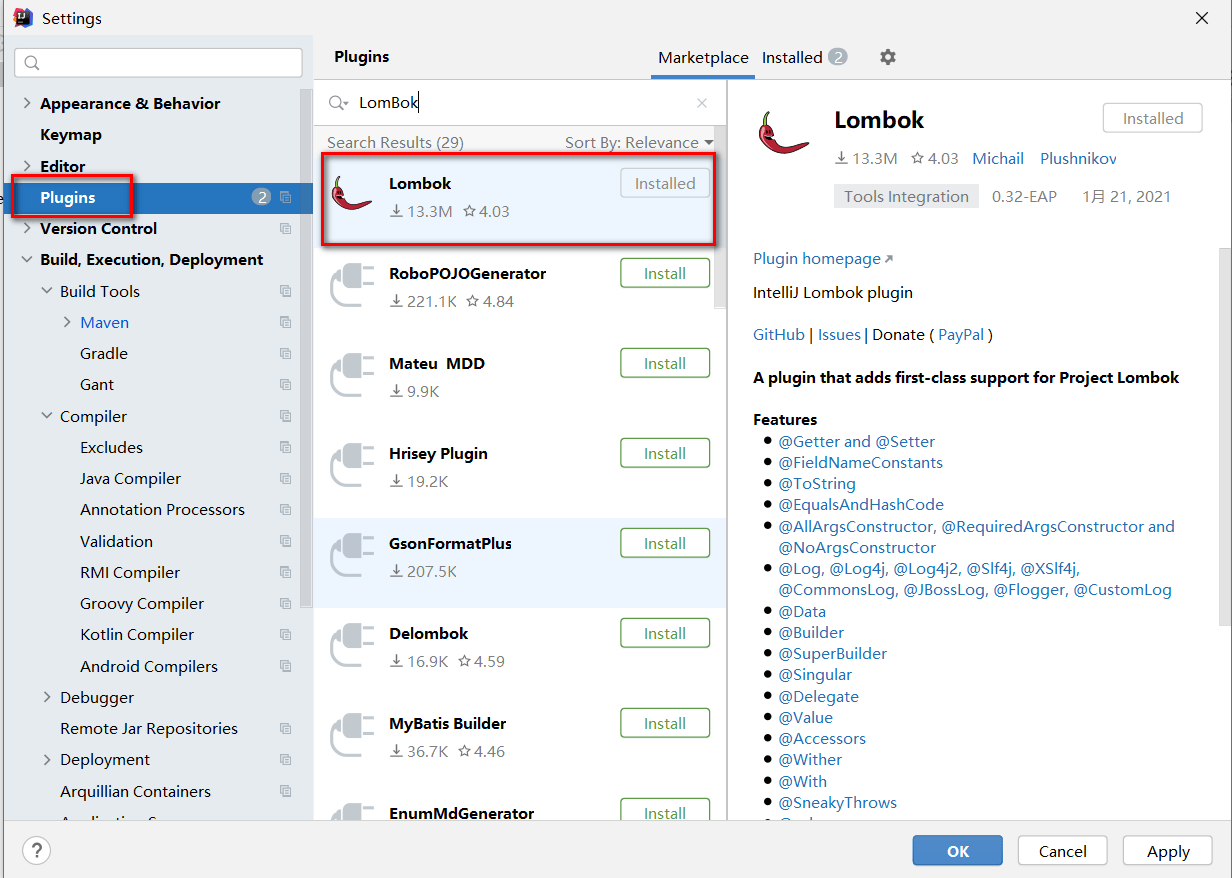The image size is (1232, 878).
Task: Click the Apply button
Action: click(1168, 851)
